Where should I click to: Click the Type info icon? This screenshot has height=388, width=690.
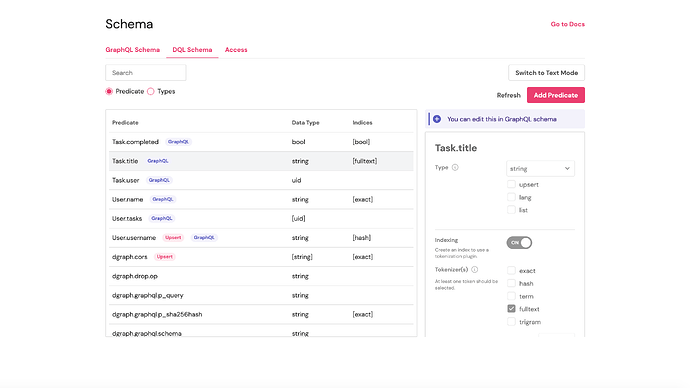tap(455, 167)
